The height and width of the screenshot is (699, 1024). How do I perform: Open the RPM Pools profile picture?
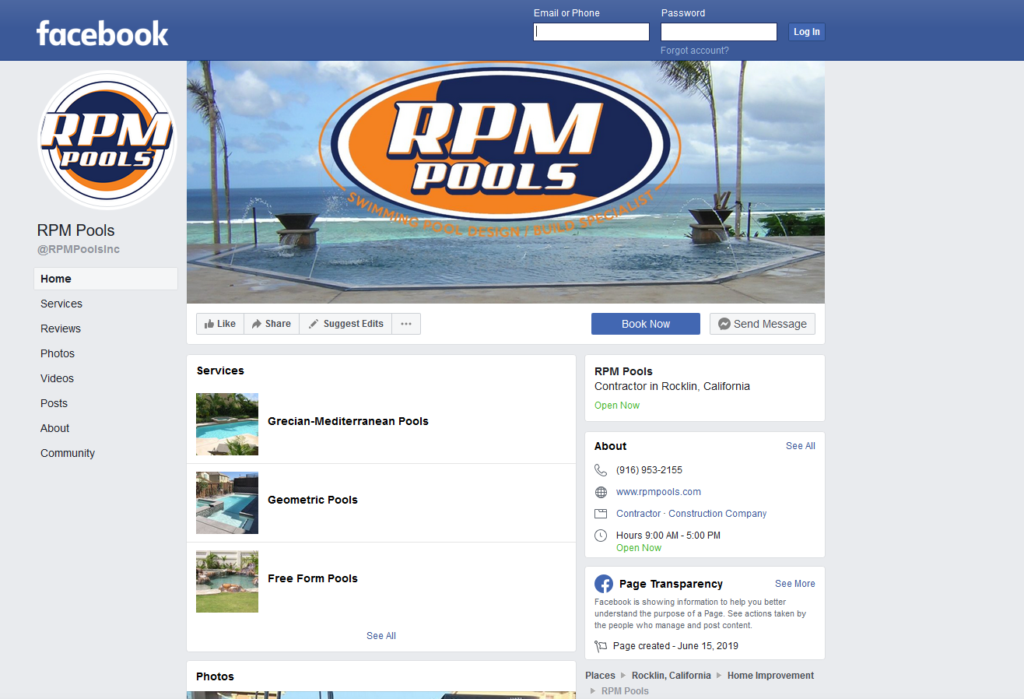107,140
